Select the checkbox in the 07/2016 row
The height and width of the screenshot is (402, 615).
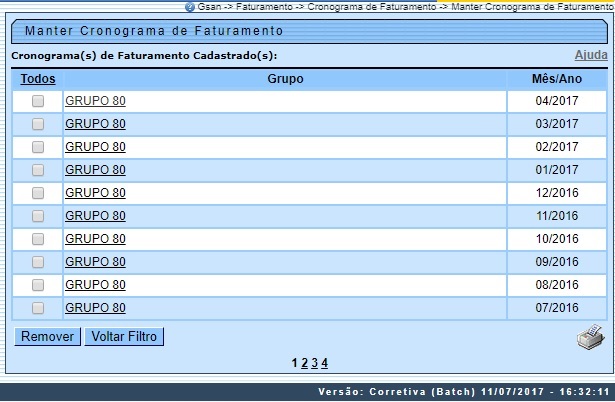point(38,308)
